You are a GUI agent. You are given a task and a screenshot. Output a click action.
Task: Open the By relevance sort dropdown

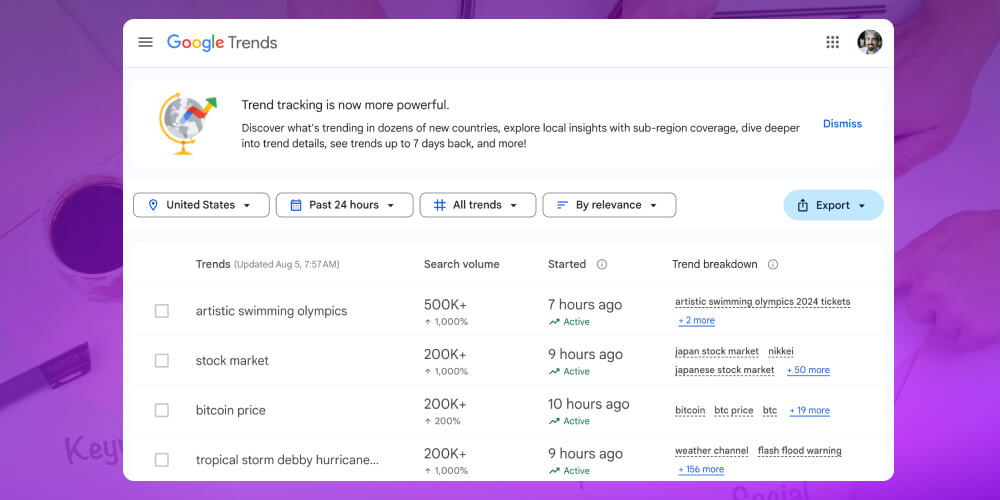coord(609,205)
